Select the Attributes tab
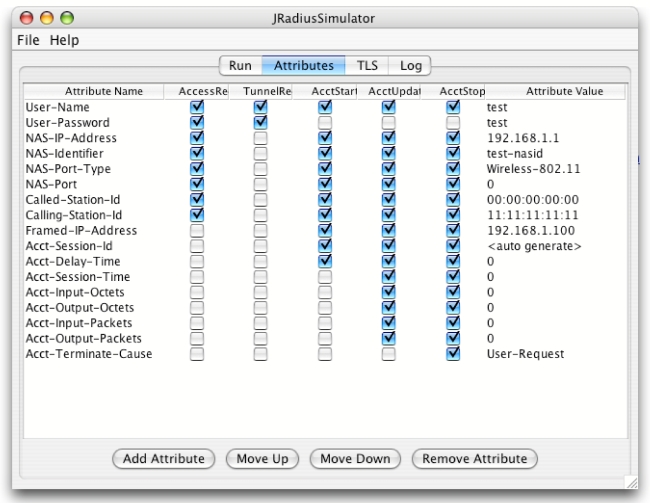The width and height of the screenshot is (650, 503). point(303,66)
